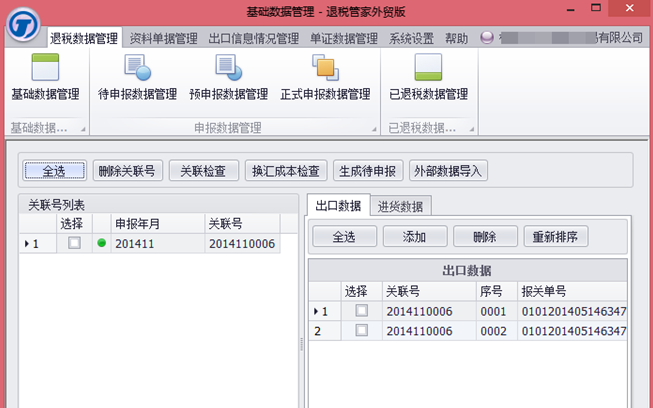Expand the 已退税数据 group launcher arrow

(472, 129)
